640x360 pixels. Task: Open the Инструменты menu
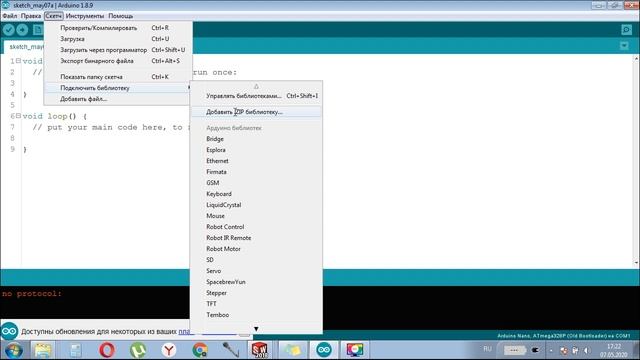pos(85,16)
